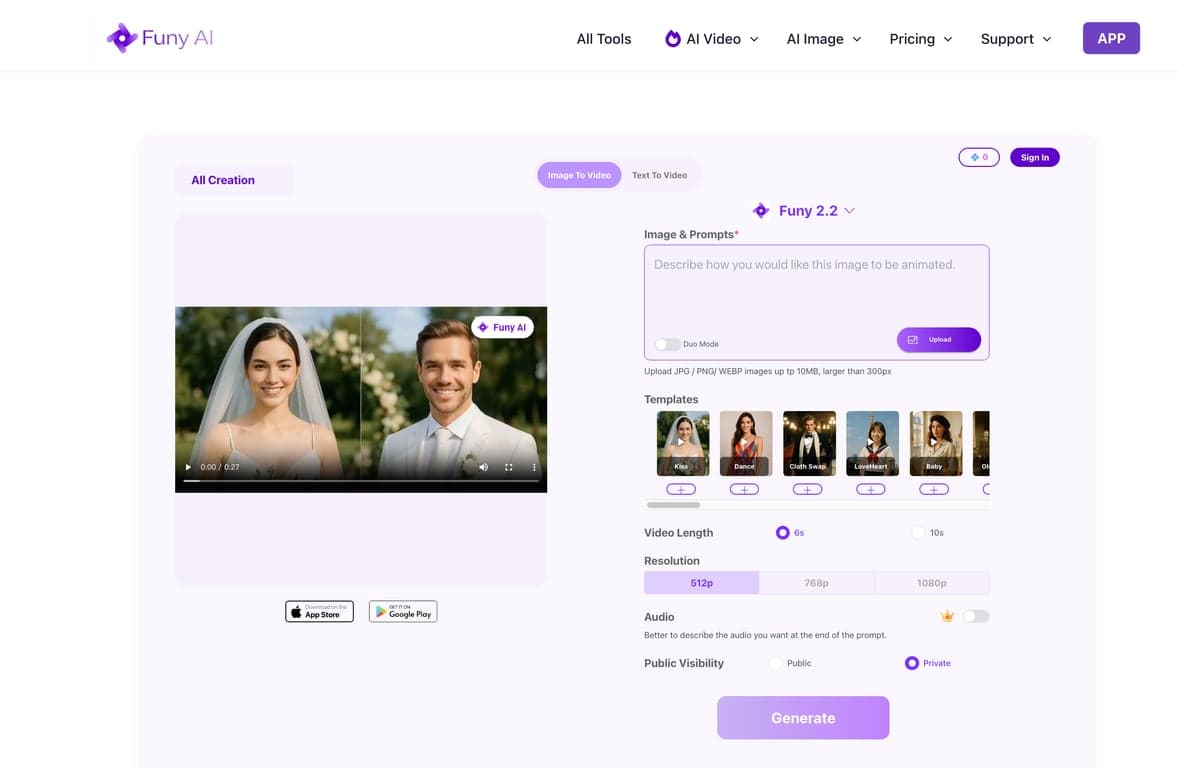Screen dimensions: 1179x768
Task: Open video player more options menu
Action: [534, 467]
